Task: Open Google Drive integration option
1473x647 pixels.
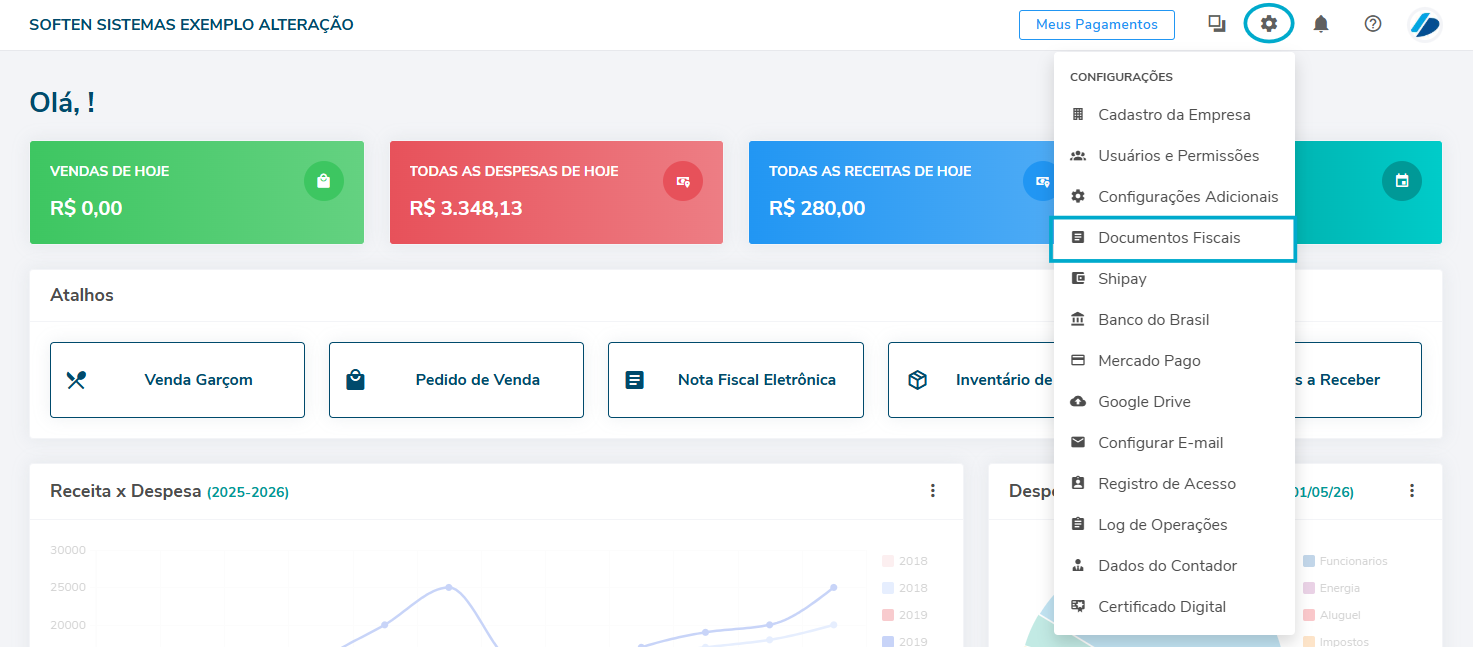Action: tap(1145, 402)
